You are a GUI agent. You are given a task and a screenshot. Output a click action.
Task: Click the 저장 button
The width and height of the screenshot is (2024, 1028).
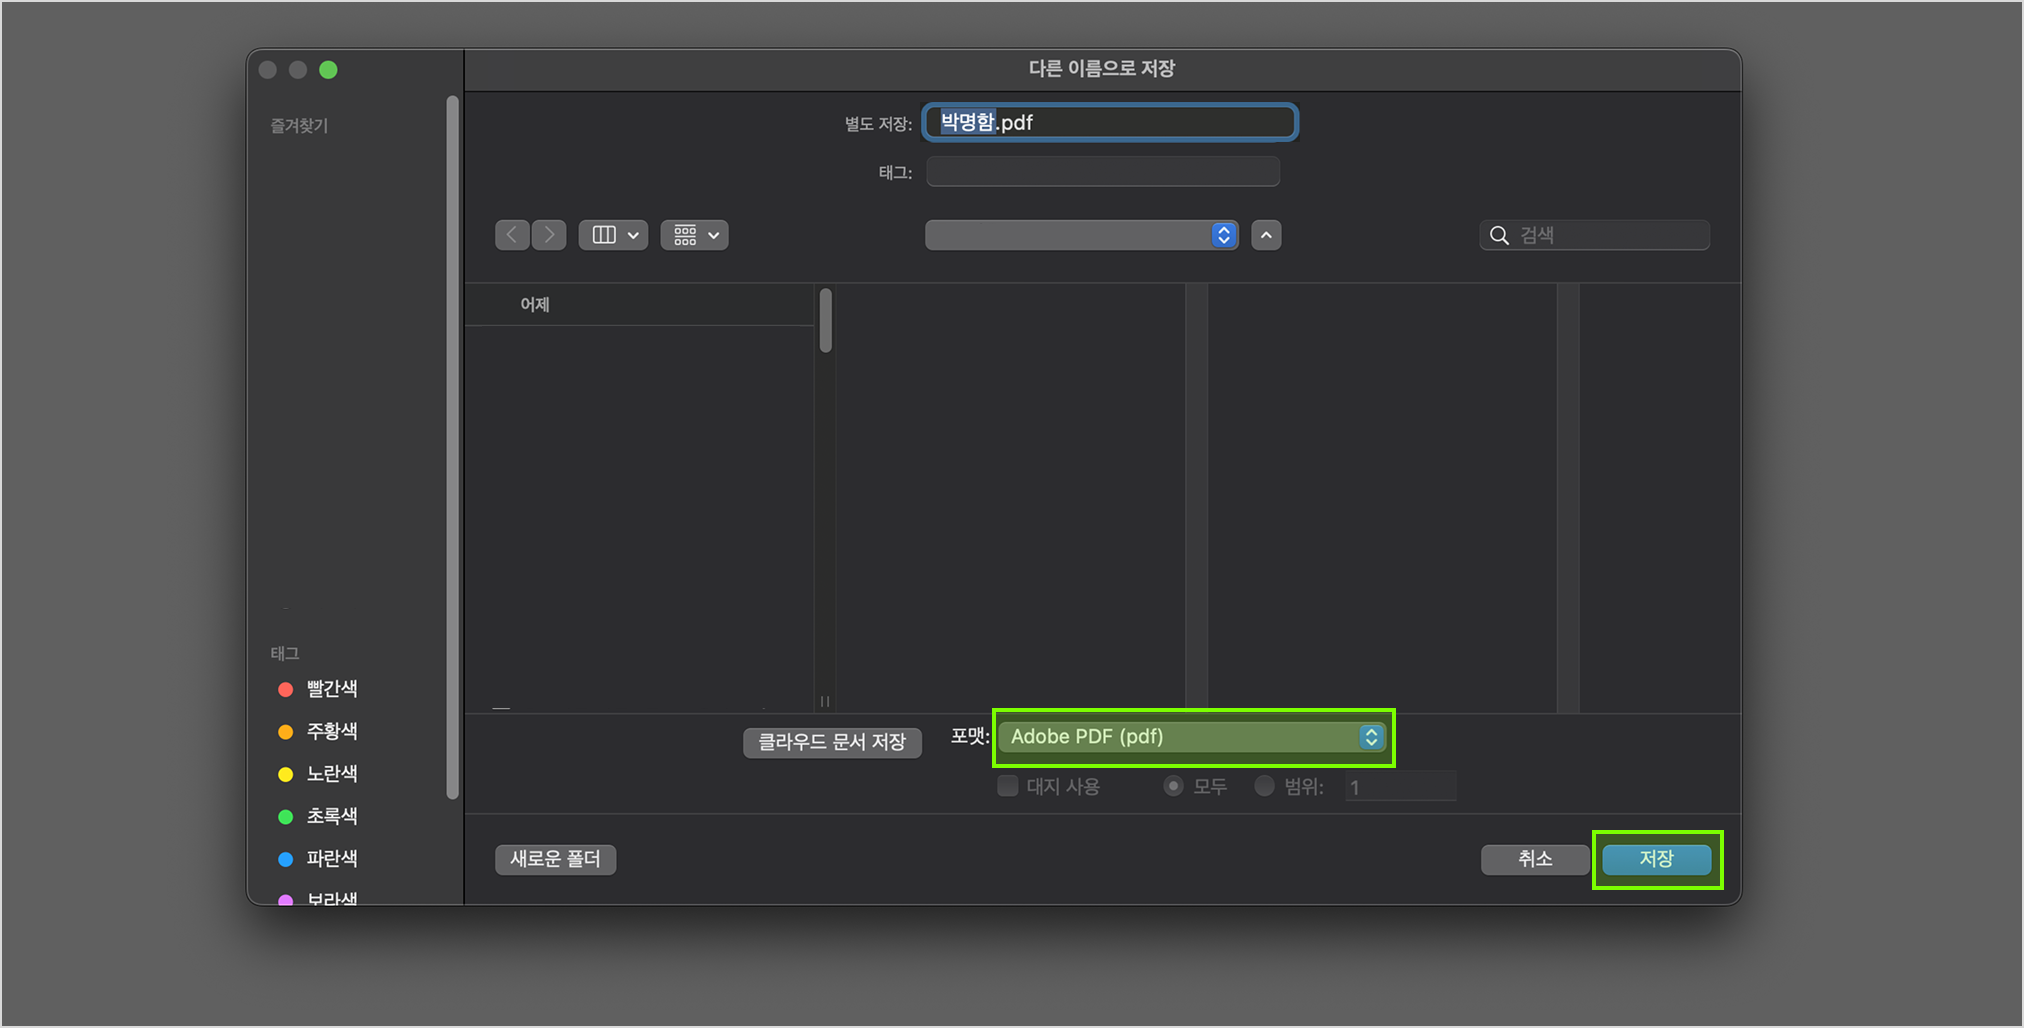point(1656,859)
